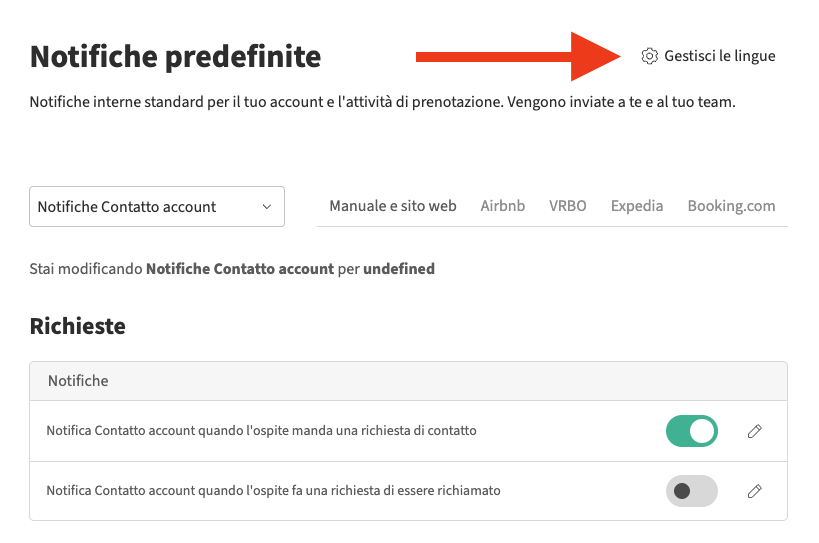Screen dimensions: 819x543
Task: Click the Notifiche predefinite page title
Action: click(x=175, y=56)
